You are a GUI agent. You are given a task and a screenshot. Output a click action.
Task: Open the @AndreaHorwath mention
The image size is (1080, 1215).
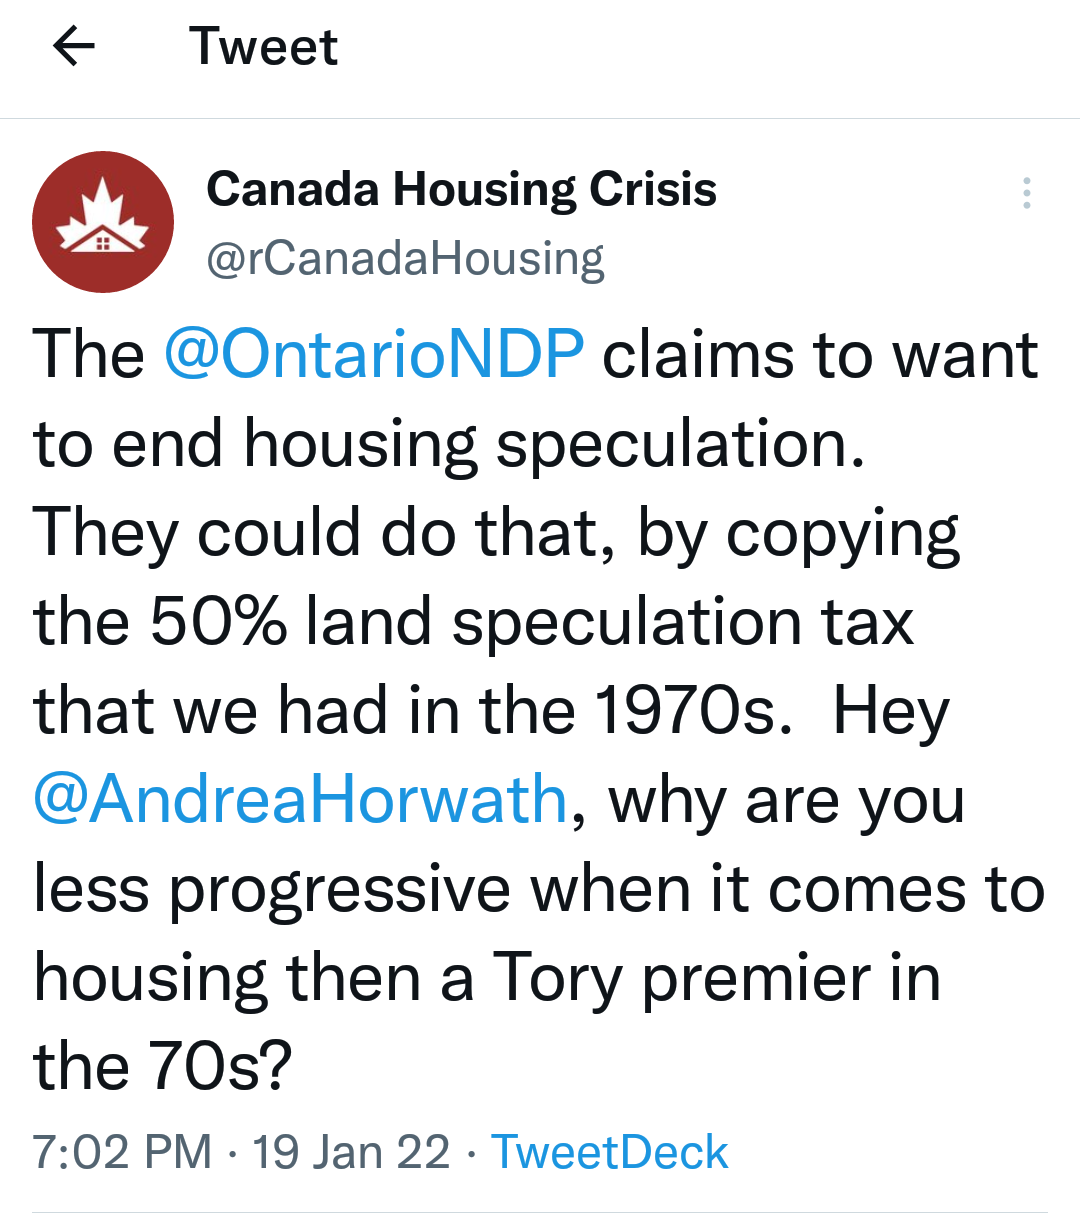click(301, 799)
